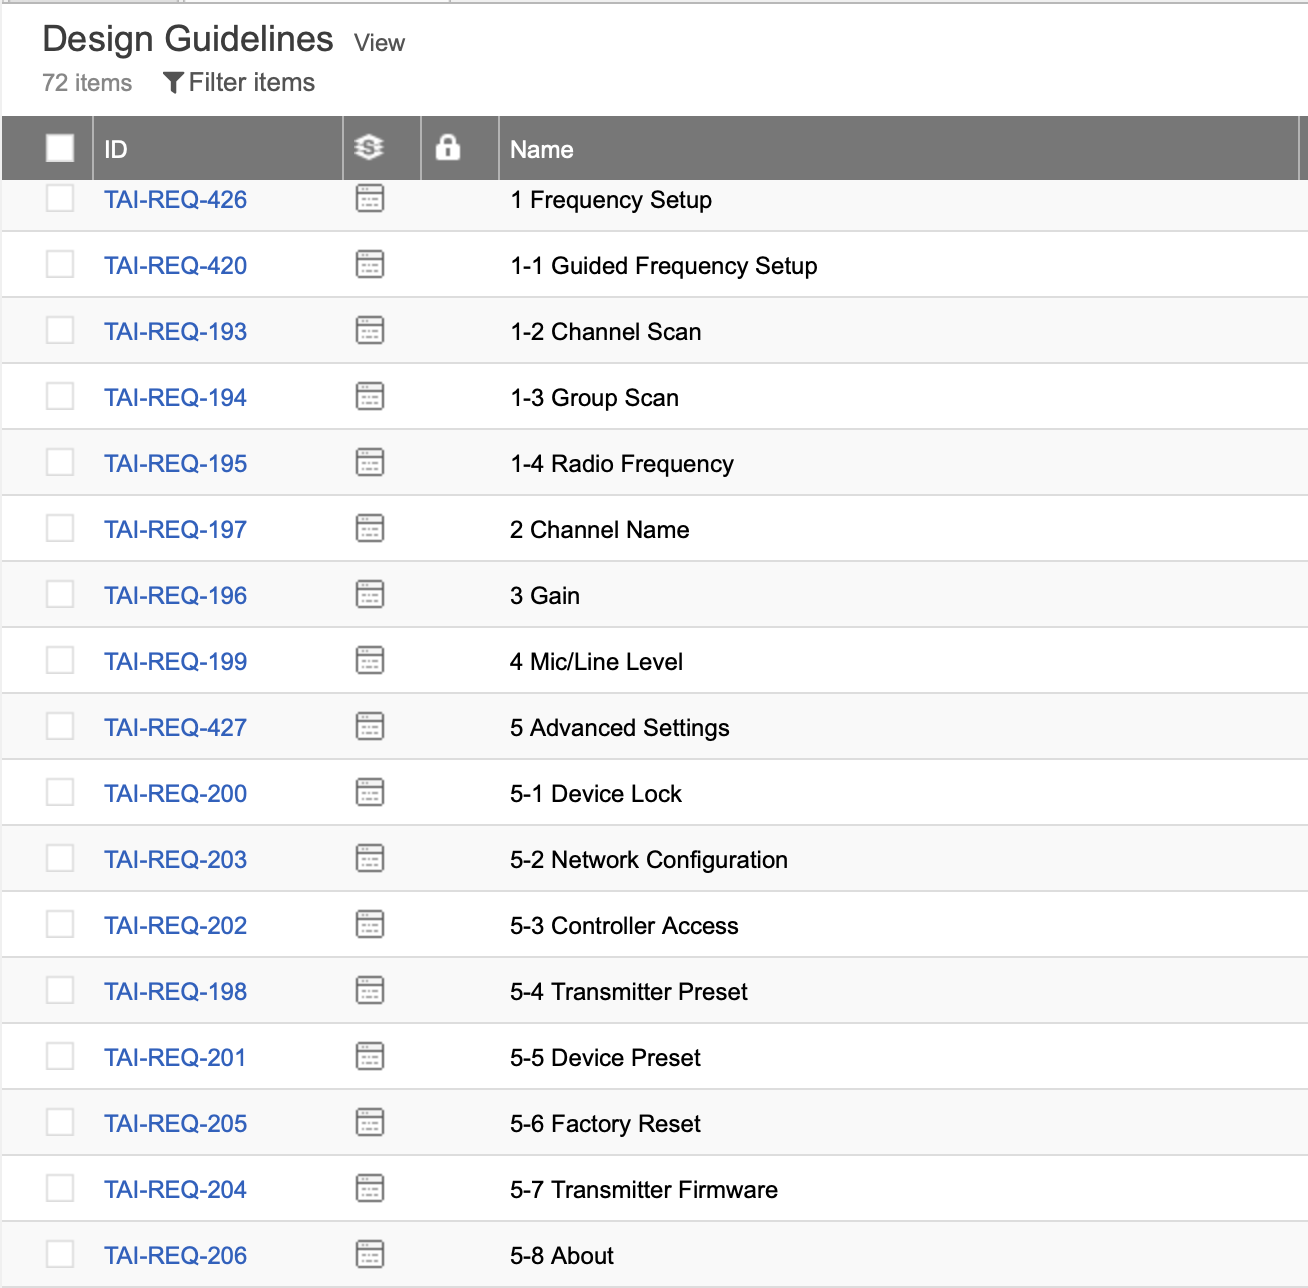The width and height of the screenshot is (1308, 1288).
Task: Click the name '1-4 Radio Frequency'
Action: click(622, 464)
